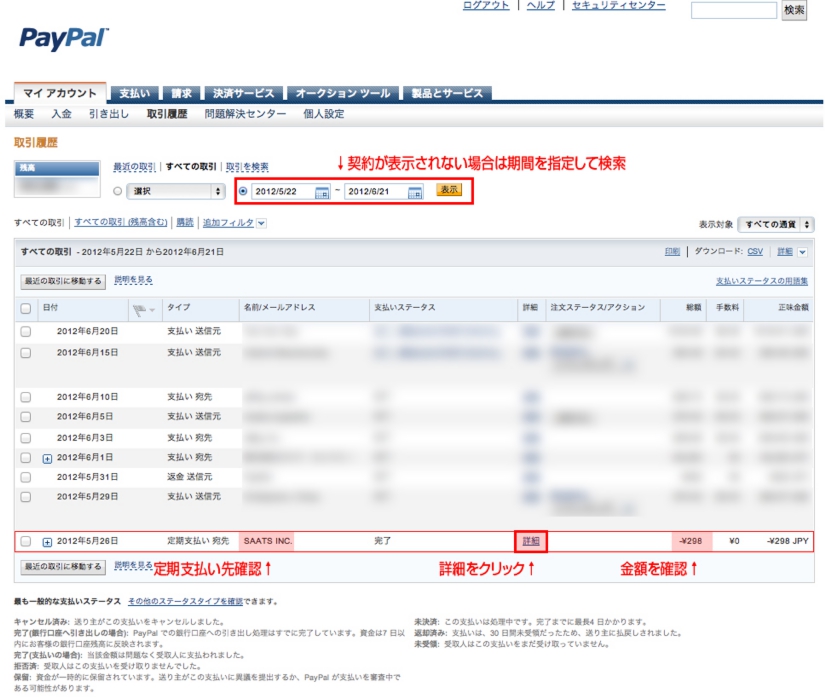
Task: Click 詳細 link for SAATS INC. payment
Action: pyautogui.click(x=531, y=541)
